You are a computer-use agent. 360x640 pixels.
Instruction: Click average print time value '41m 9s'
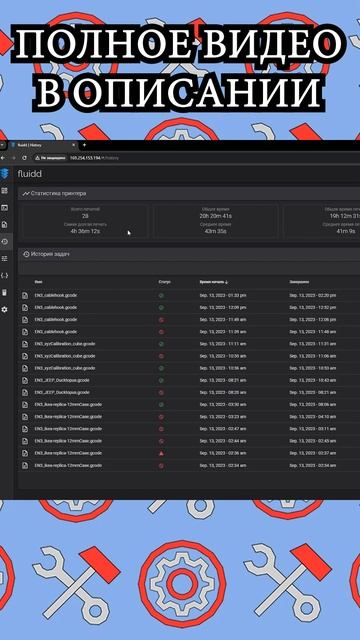(x=345, y=231)
